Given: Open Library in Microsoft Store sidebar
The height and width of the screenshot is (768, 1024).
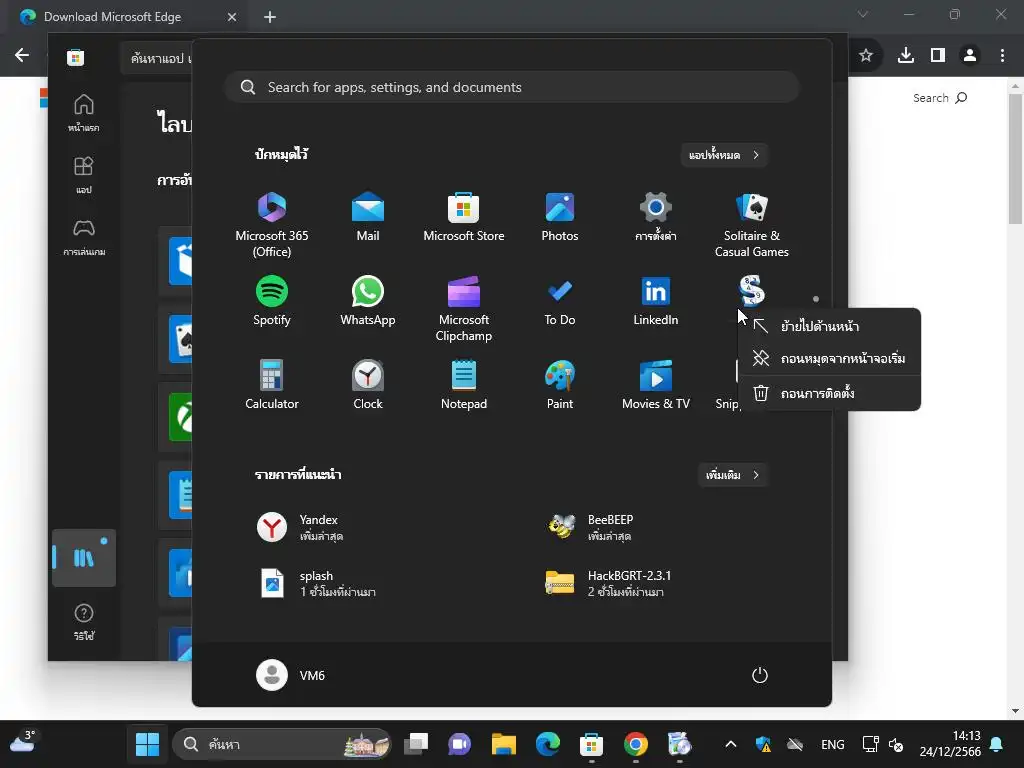Looking at the screenshot, I should point(84,558).
